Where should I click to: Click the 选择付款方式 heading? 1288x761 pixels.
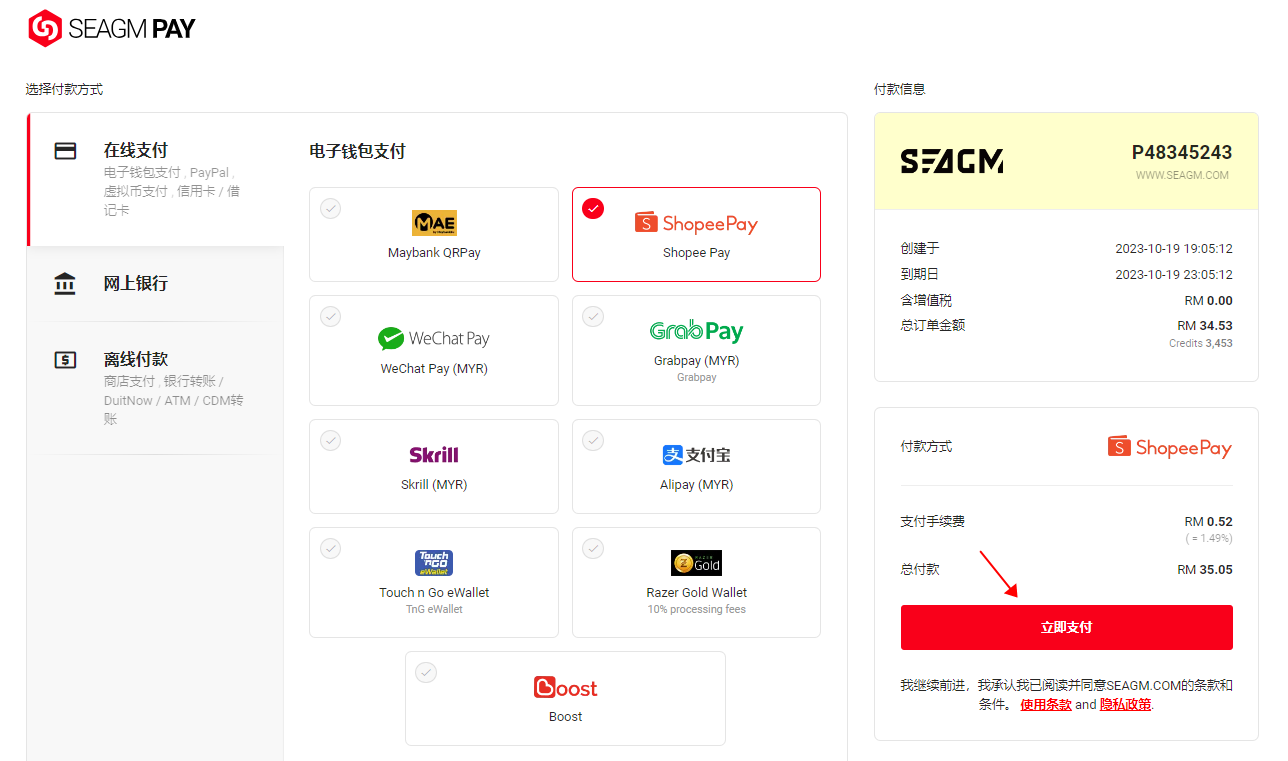[x=64, y=89]
